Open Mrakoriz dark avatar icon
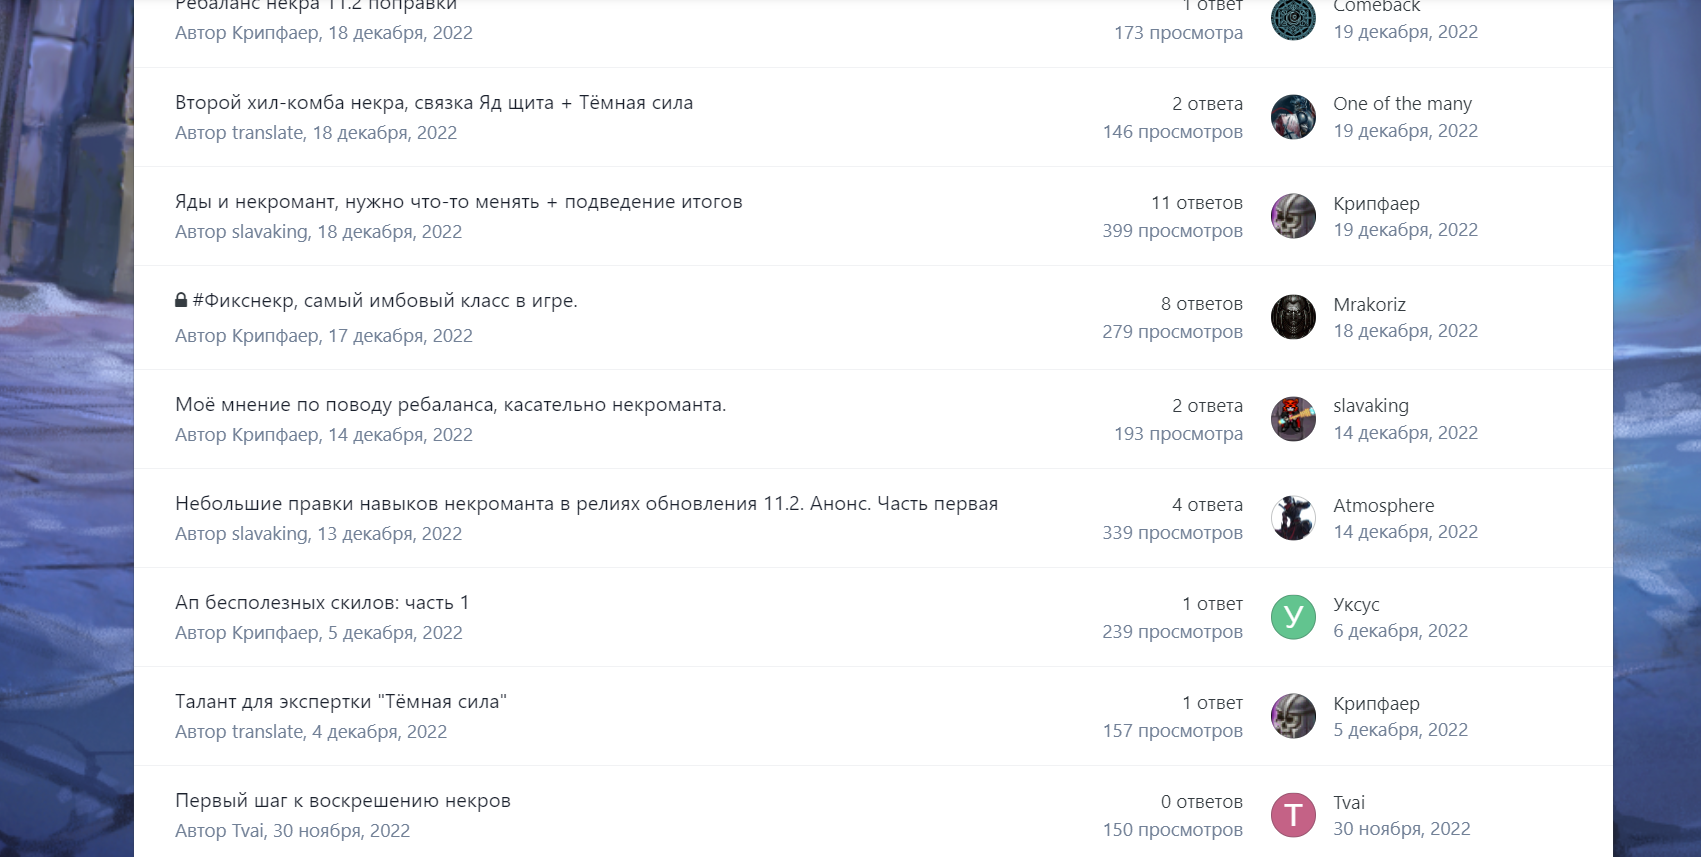The image size is (1701, 857). point(1293,317)
